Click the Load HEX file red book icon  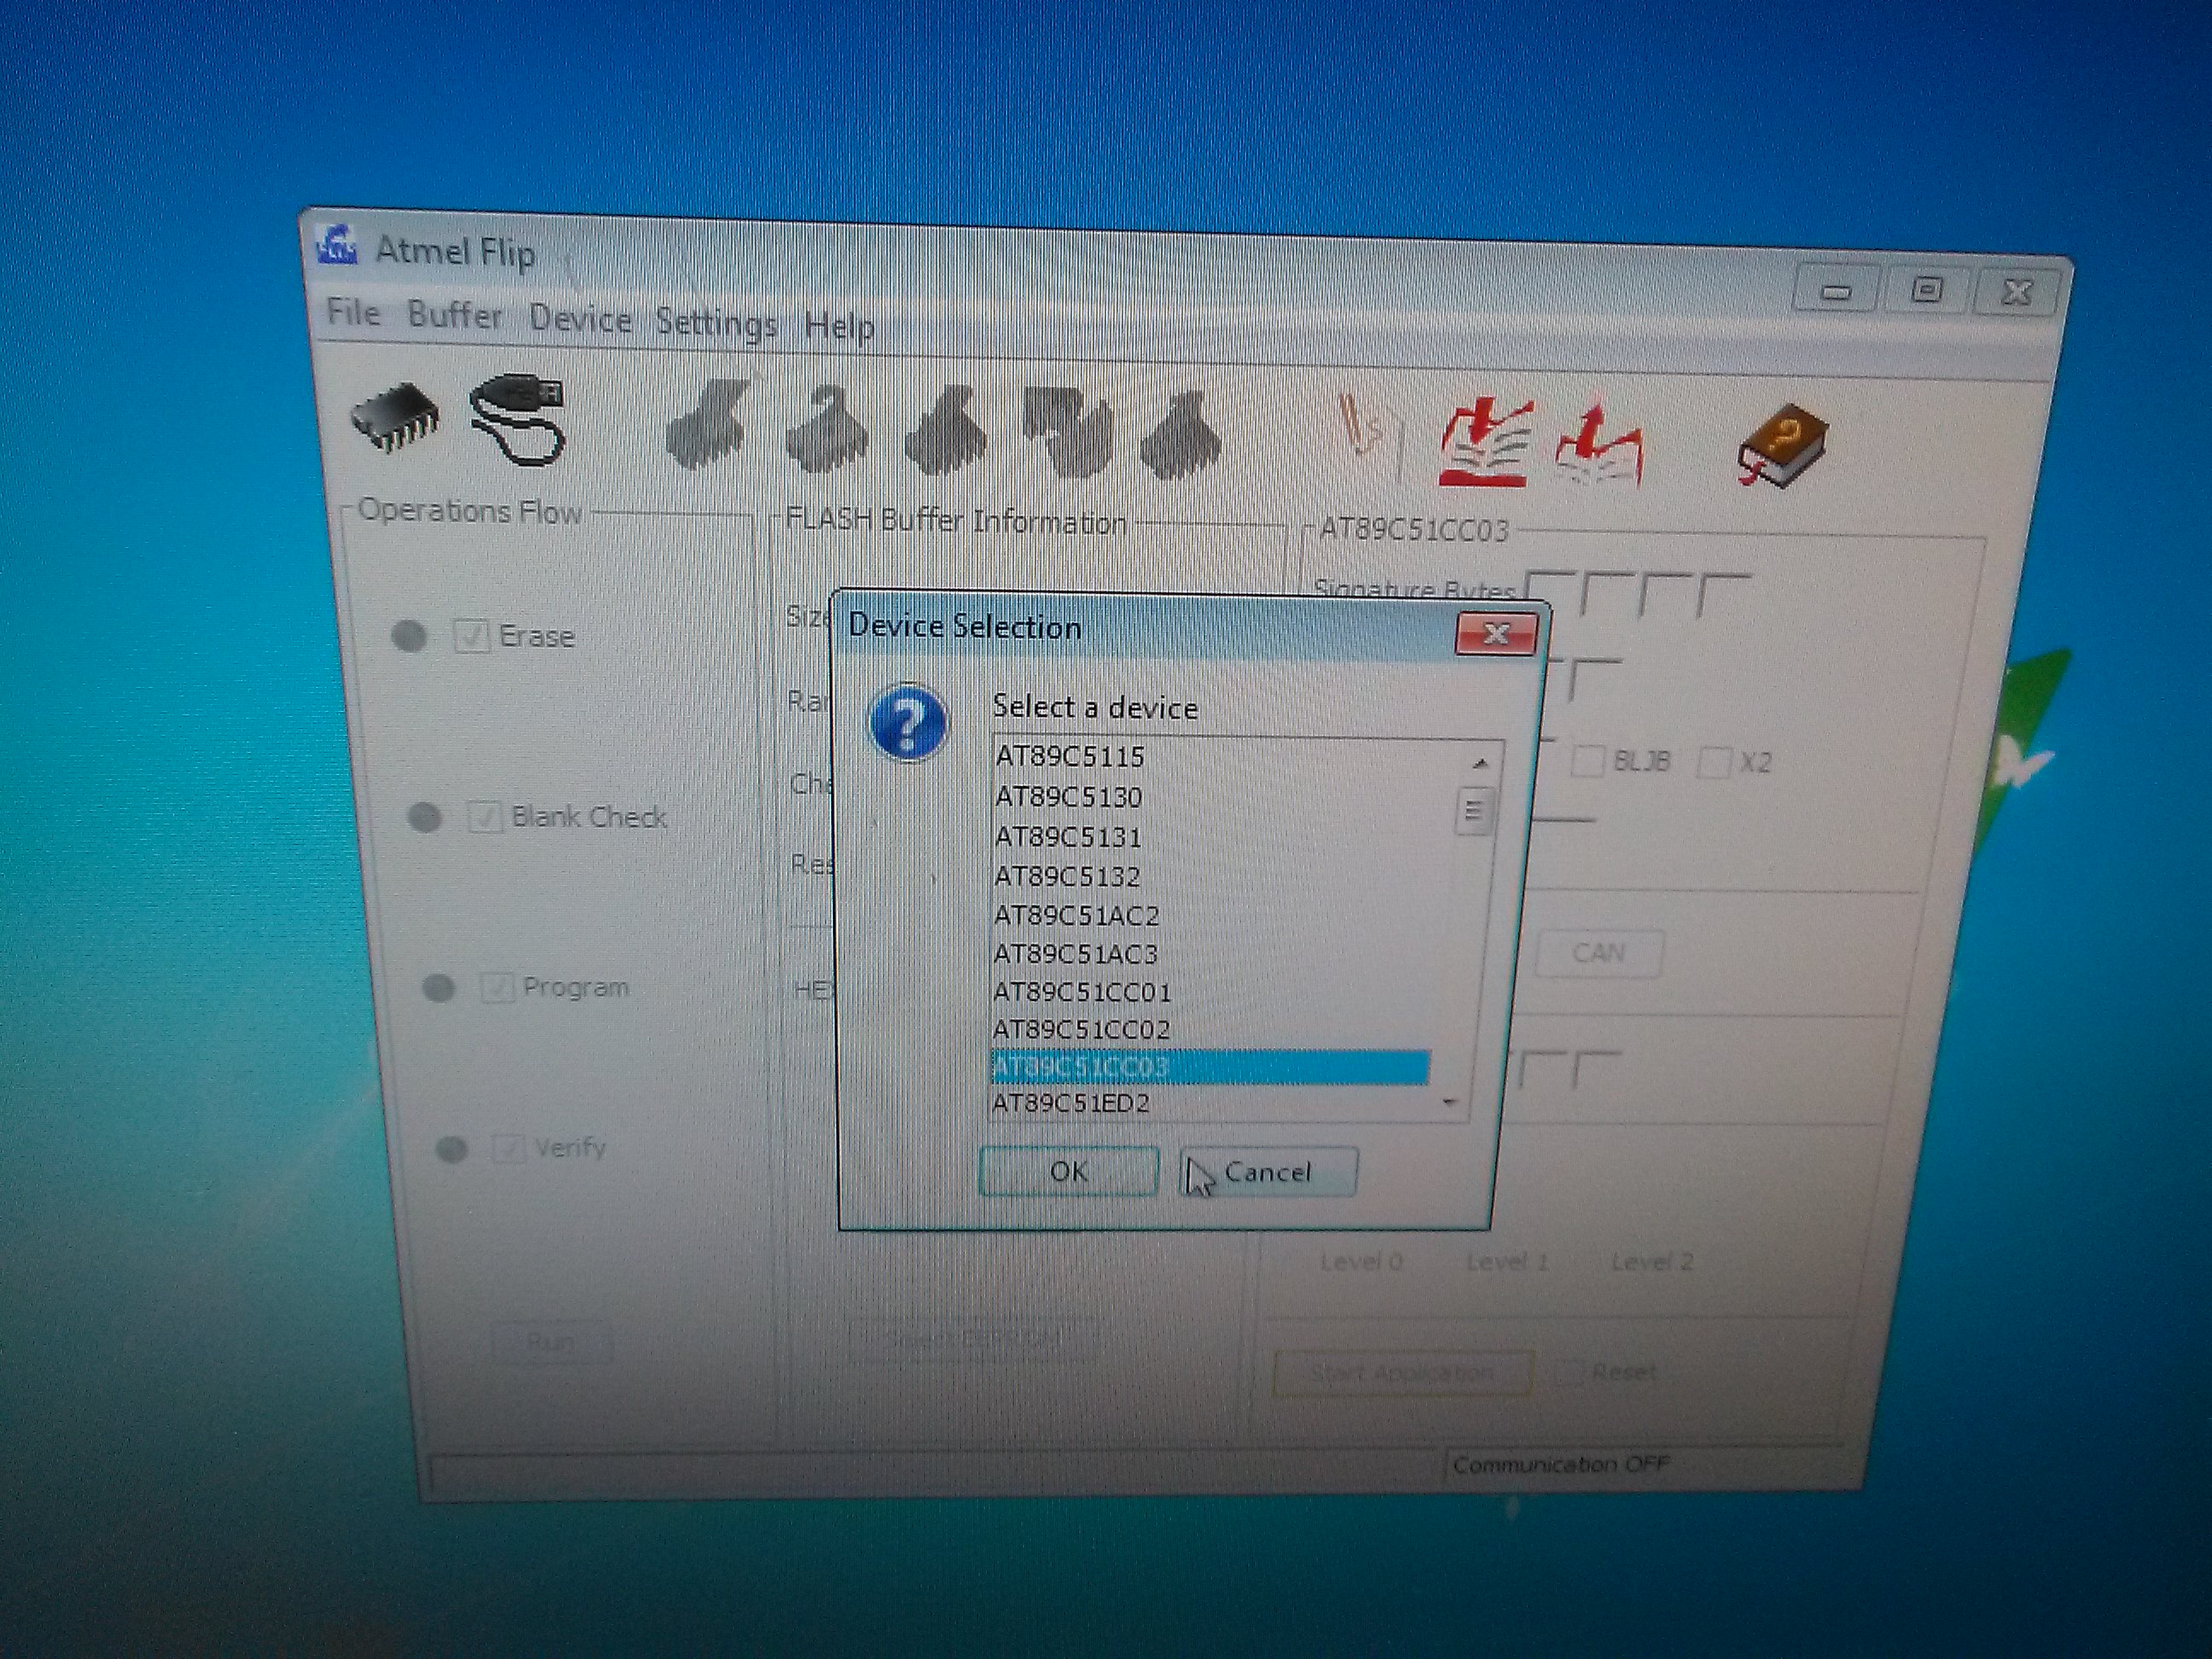click(1486, 442)
